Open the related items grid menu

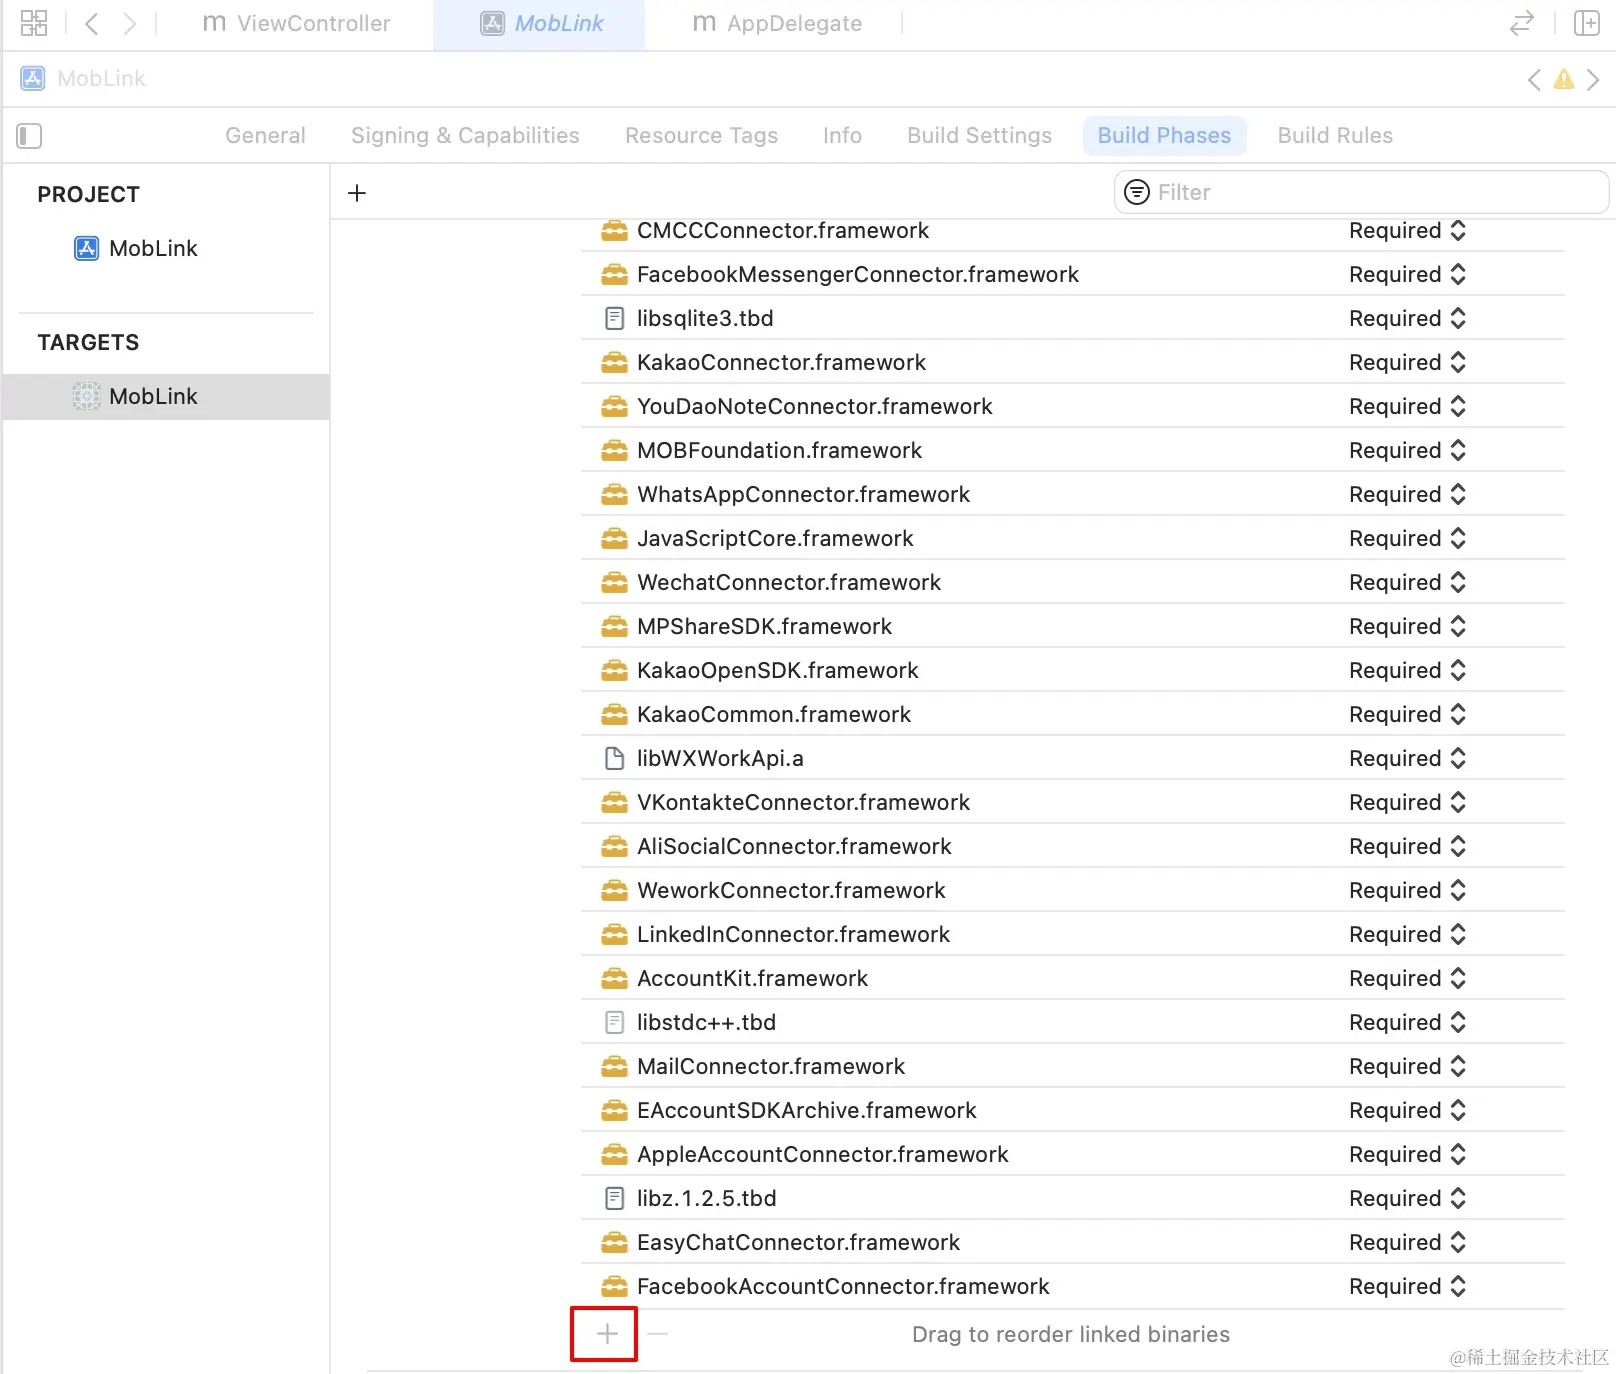[34, 23]
